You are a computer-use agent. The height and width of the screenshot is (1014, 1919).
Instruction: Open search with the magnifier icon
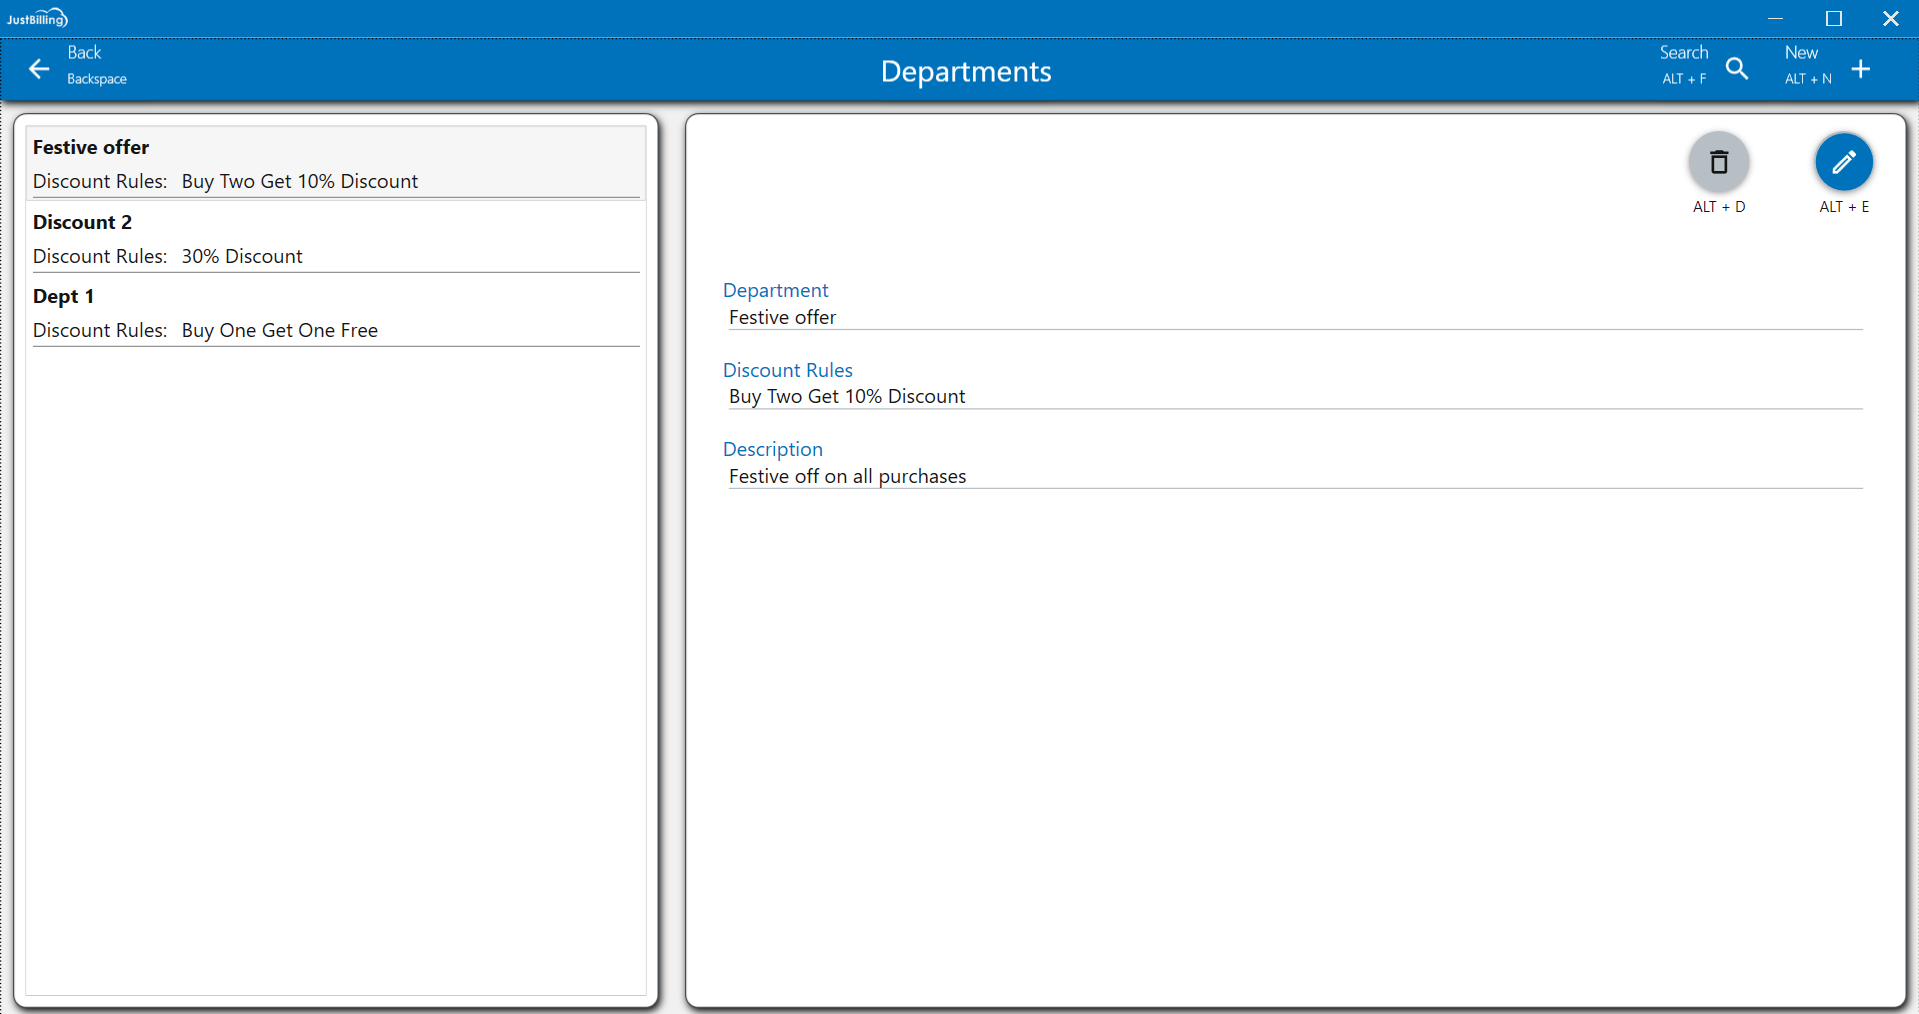point(1737,69)
